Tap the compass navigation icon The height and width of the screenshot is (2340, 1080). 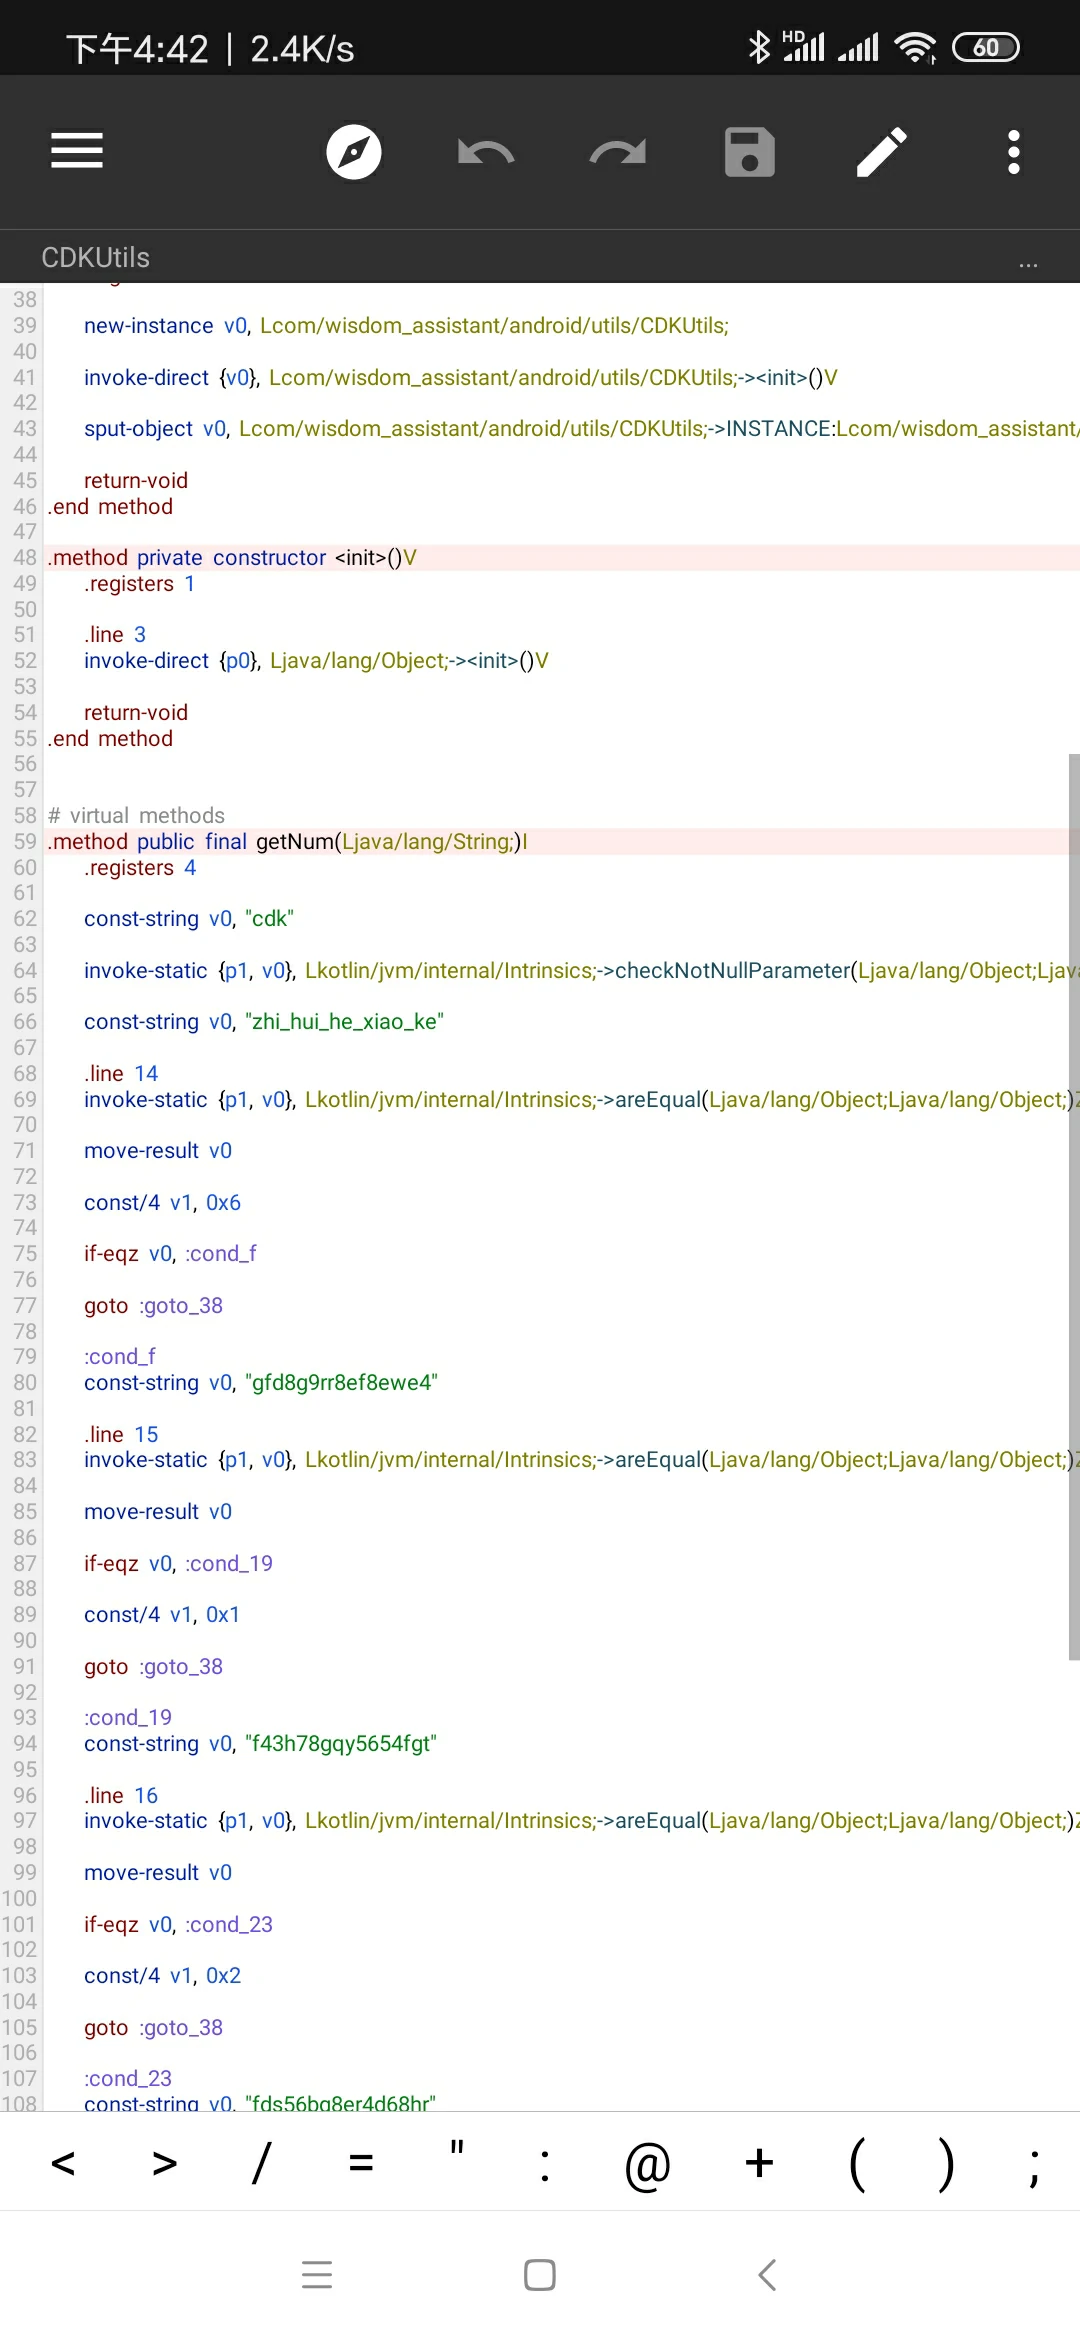click(354, 152)
